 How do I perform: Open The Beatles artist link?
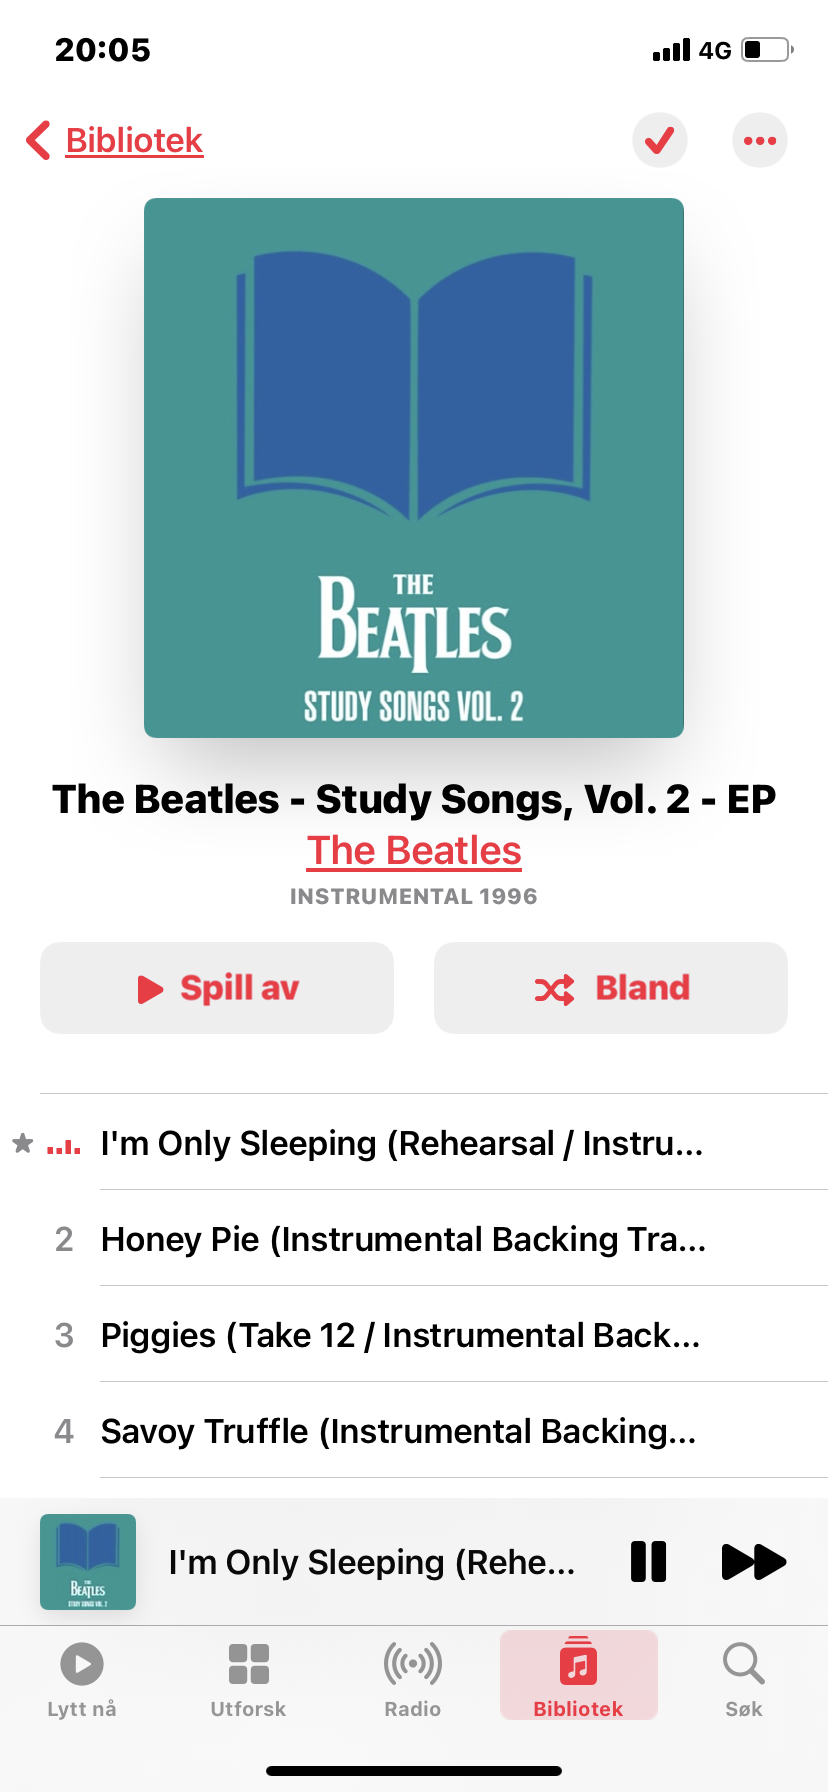tap(414, 850)
